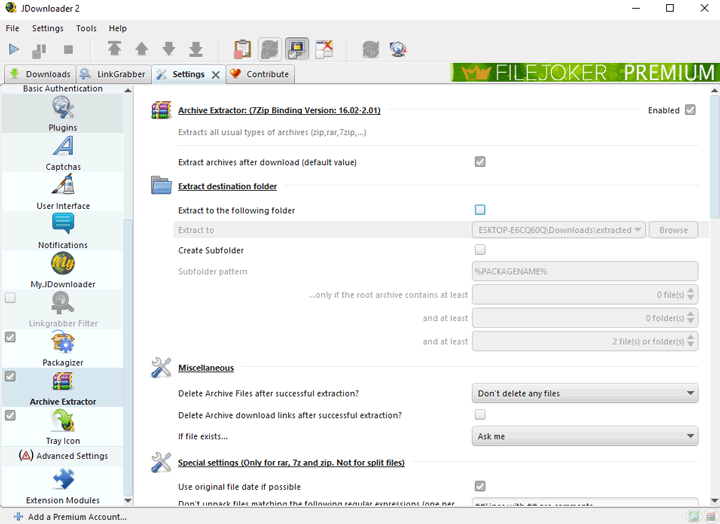Viewport: 720px width, 524px height.
Task: Stop all downloads with the stop icon
Action: (x=68, y=49)
